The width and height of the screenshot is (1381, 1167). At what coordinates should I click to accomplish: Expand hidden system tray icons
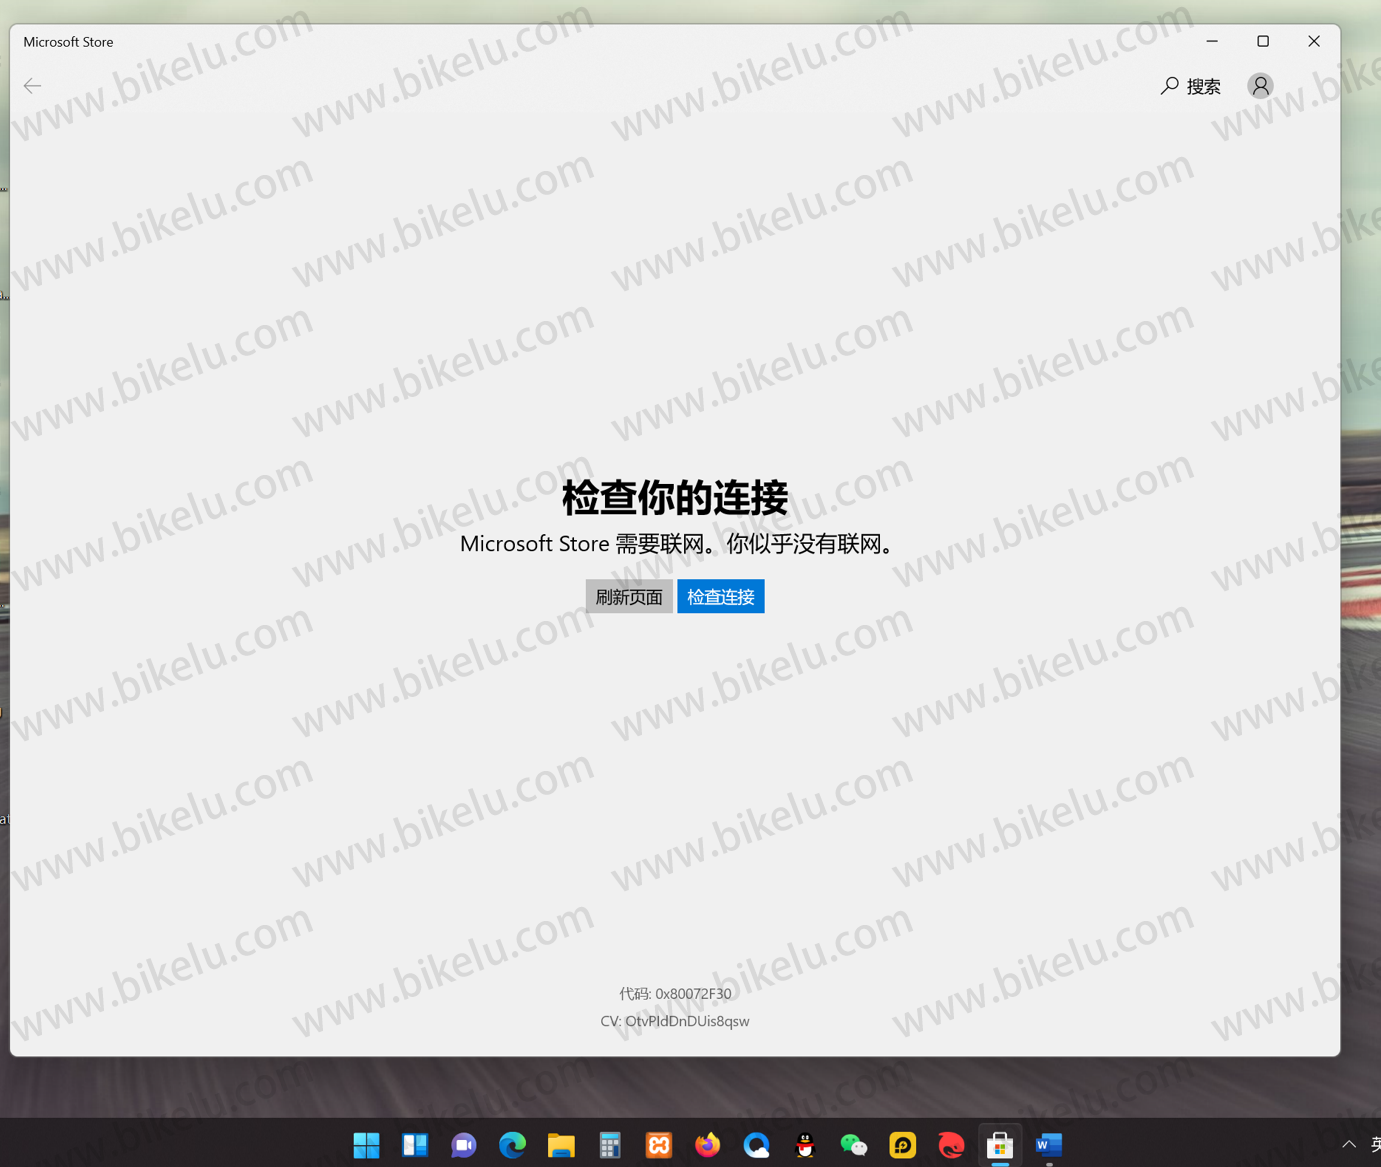1348,1144
